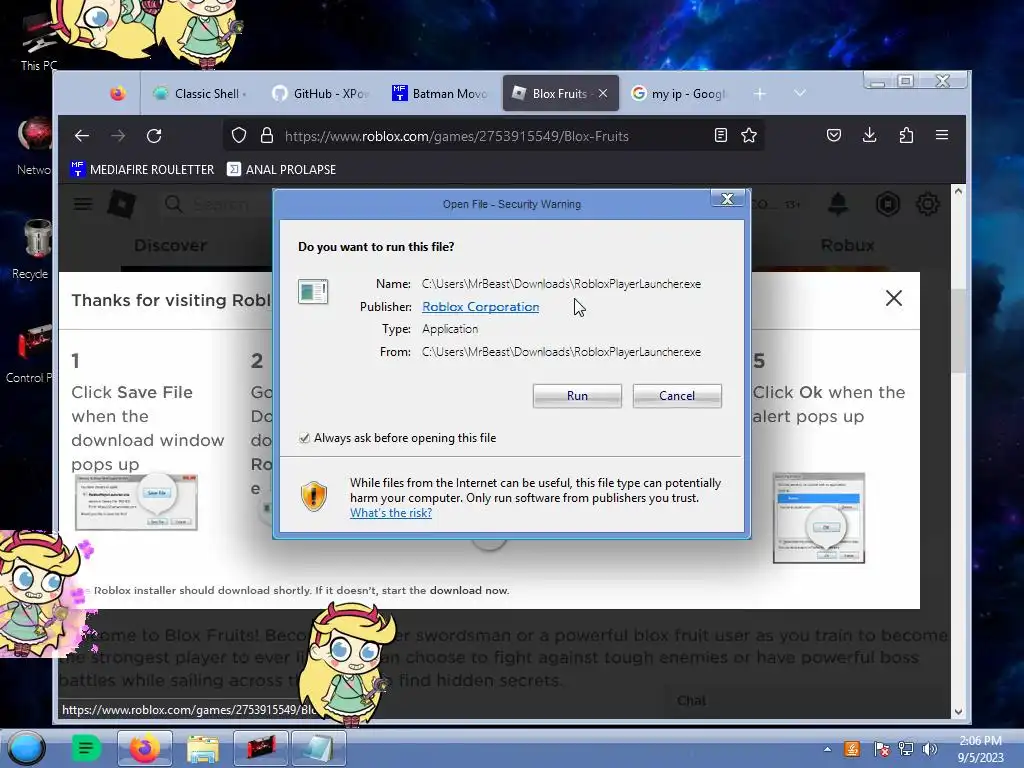Open the network tray icon
The height and width of the screenshot is (768, 1024).
906,749
